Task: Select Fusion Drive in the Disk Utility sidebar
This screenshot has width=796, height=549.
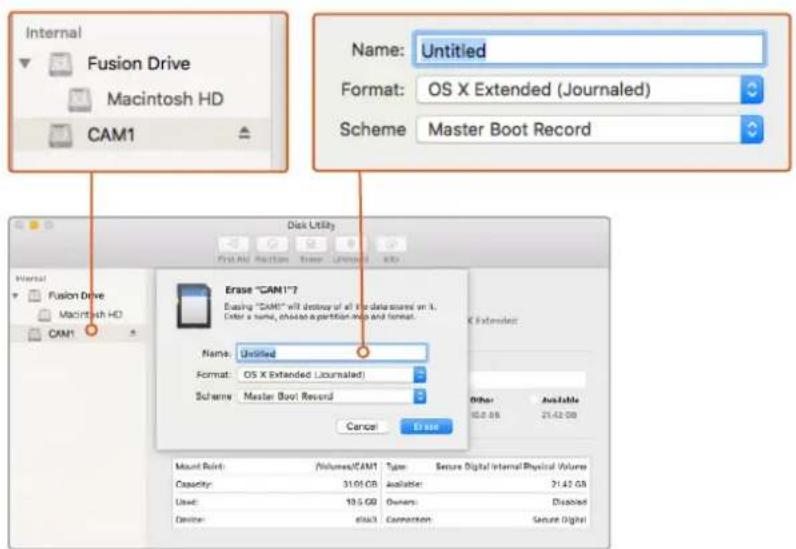Action: click(x=76, y=296)
